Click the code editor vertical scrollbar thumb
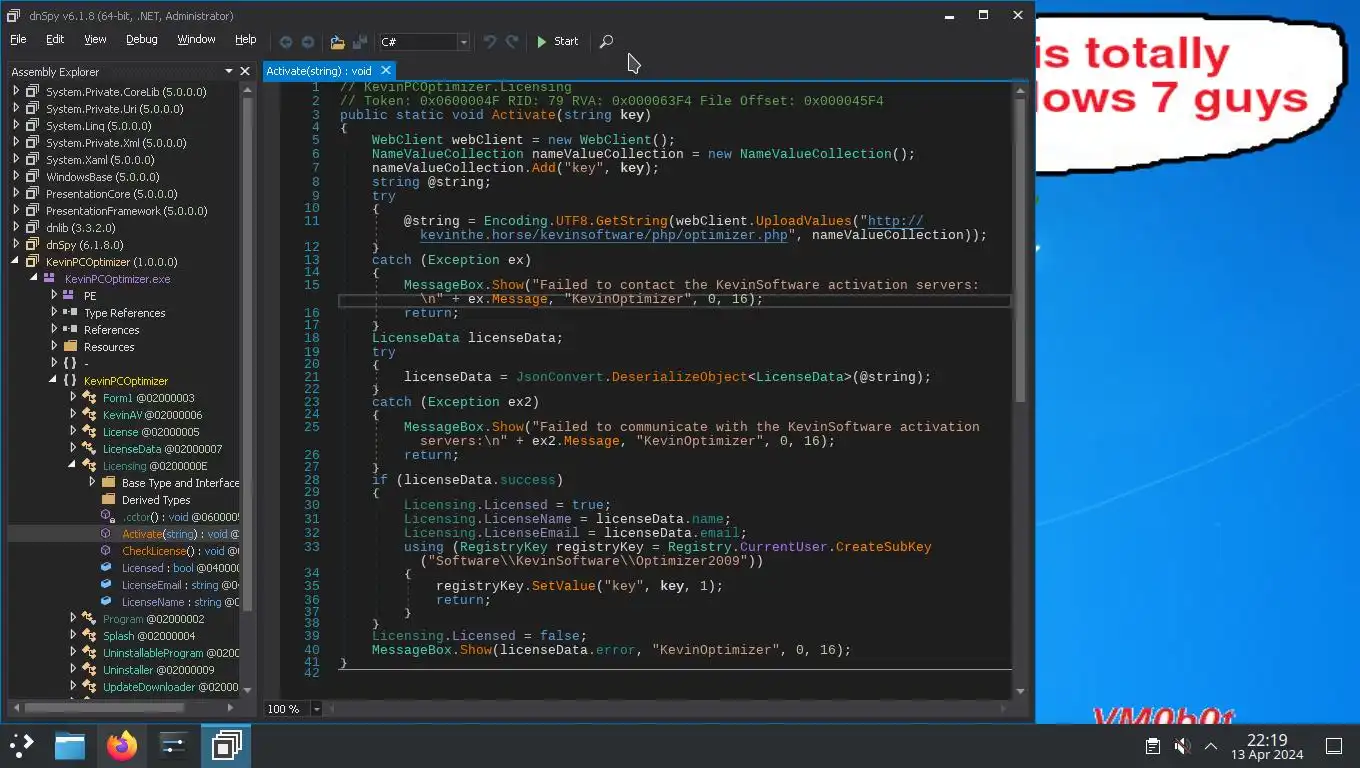This screenshot has width=1360, height=768. pyautogui.click(x=1020, y=250)
